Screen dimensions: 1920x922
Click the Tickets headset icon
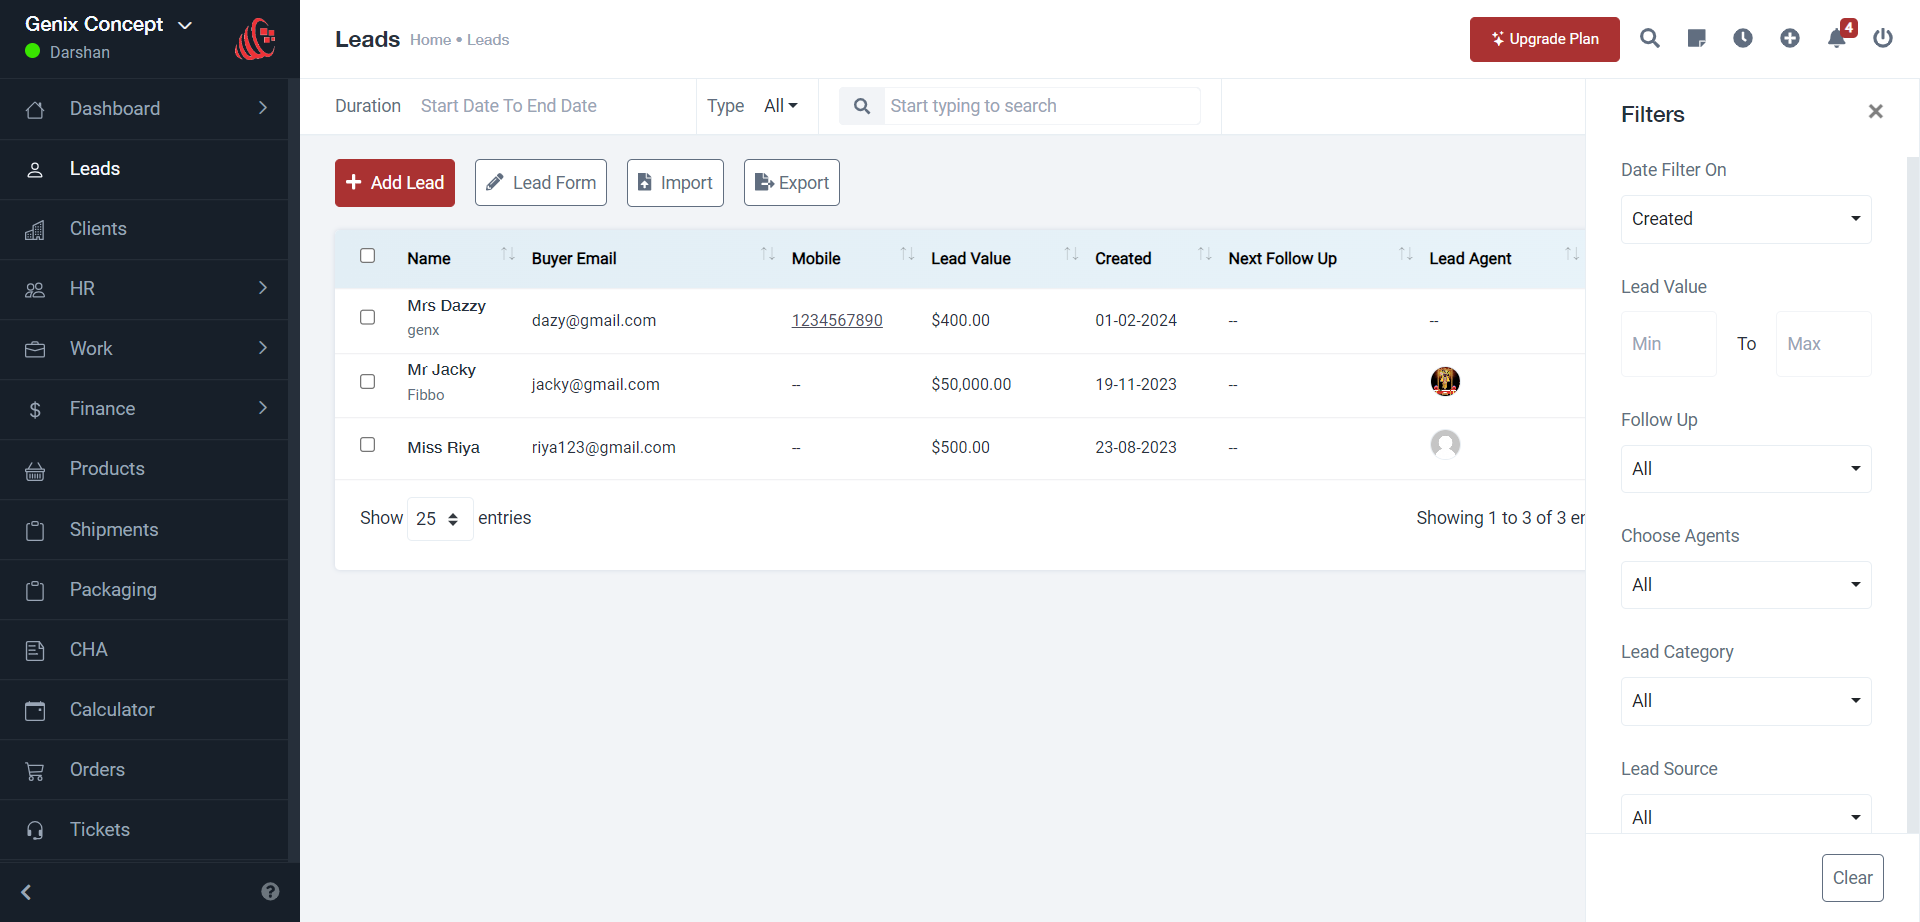tap(35, 830)
